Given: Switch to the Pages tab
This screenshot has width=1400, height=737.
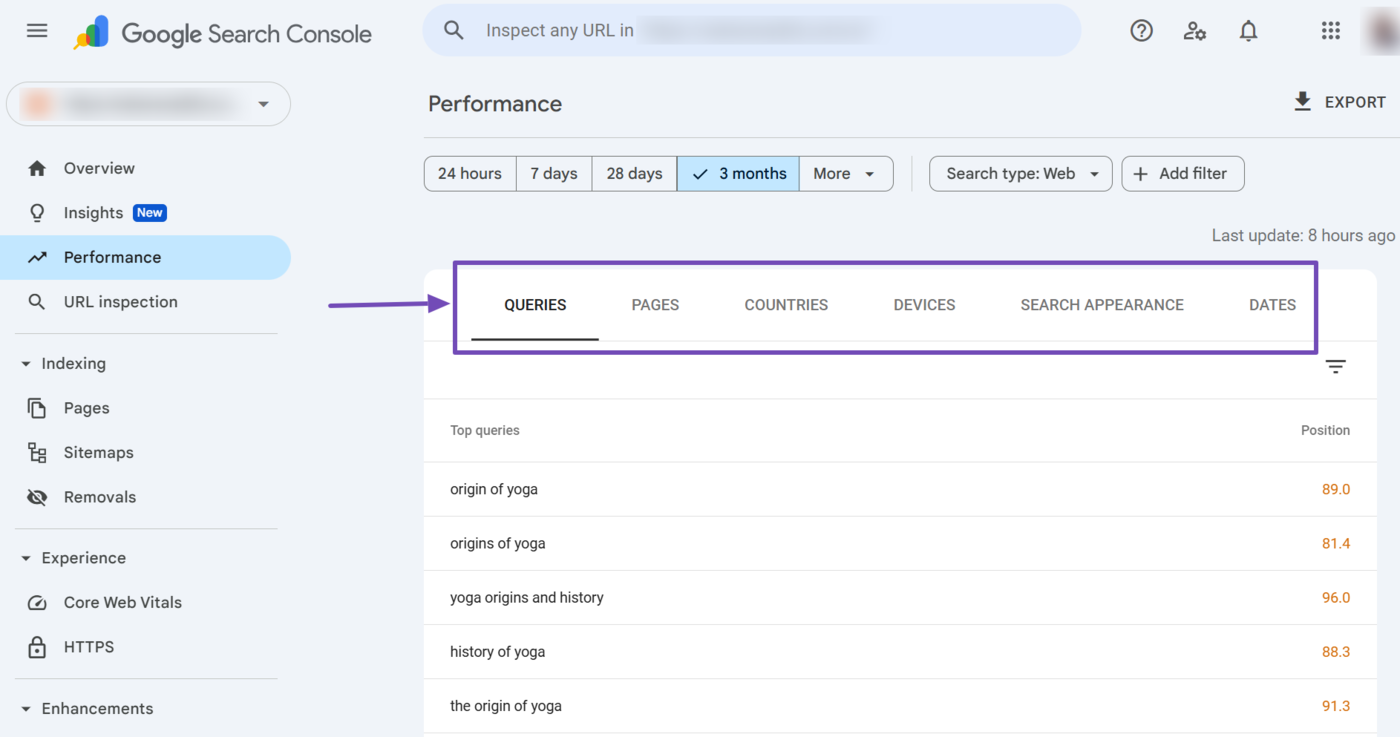Looking at the screenshot, I should (x=655, y=305).
